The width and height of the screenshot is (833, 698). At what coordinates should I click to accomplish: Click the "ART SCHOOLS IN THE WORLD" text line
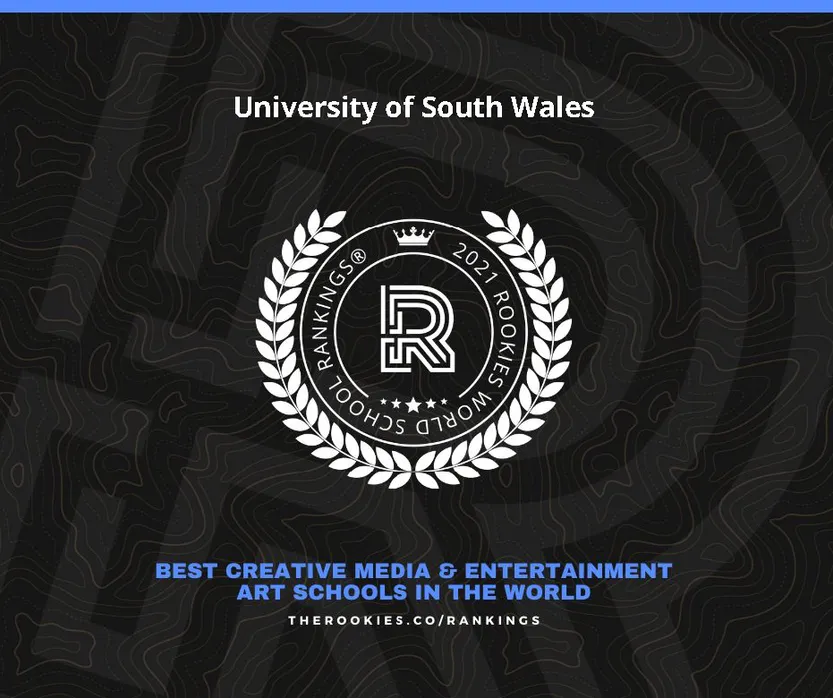414,592
